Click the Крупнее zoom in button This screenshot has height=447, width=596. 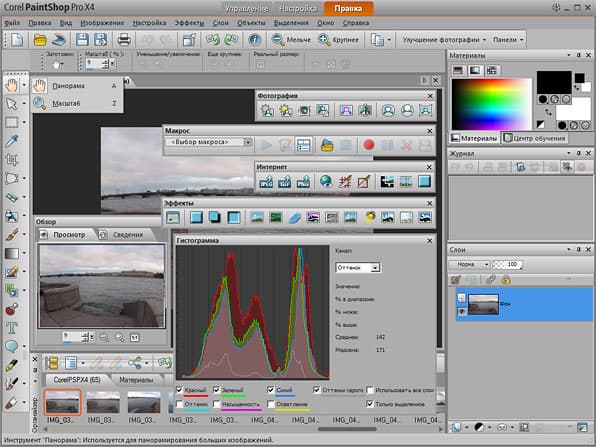[339, 40]
